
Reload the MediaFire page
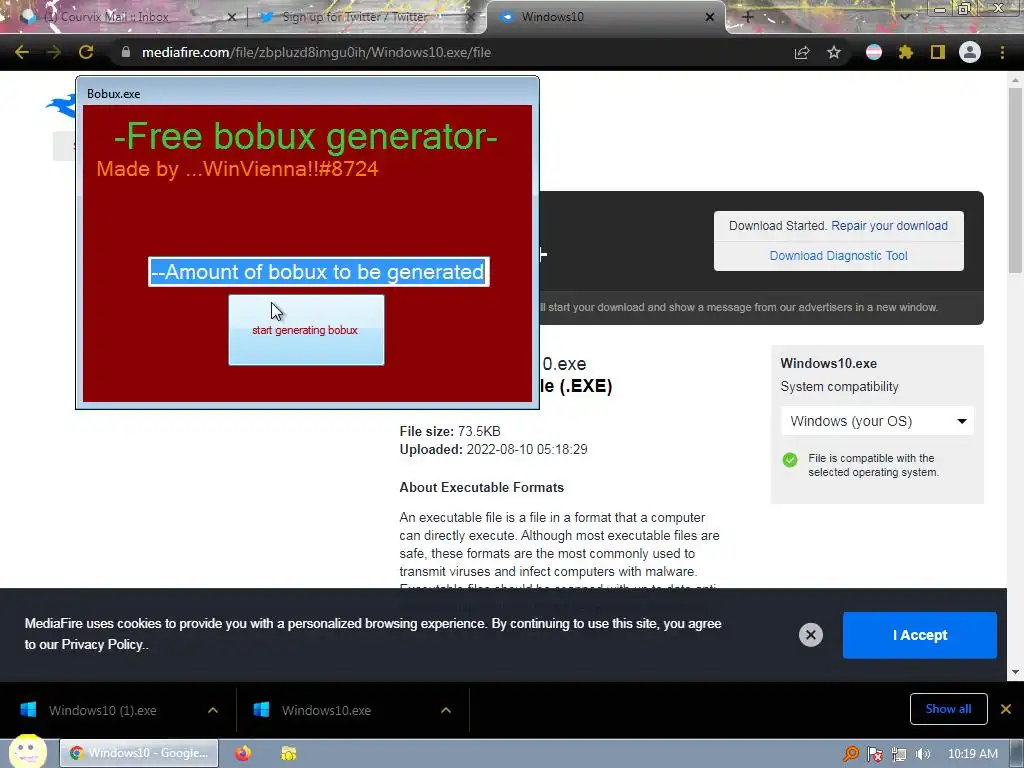coord(86,52)
